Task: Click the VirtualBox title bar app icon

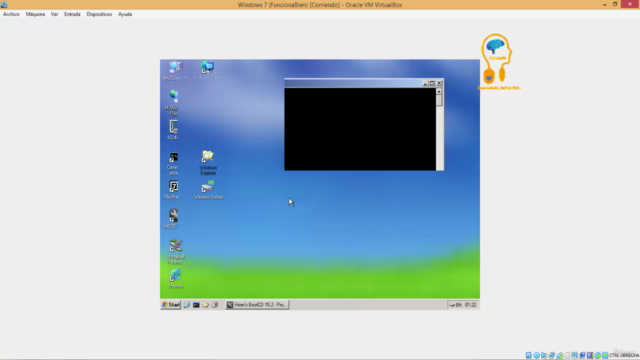Action: point(4,5)
